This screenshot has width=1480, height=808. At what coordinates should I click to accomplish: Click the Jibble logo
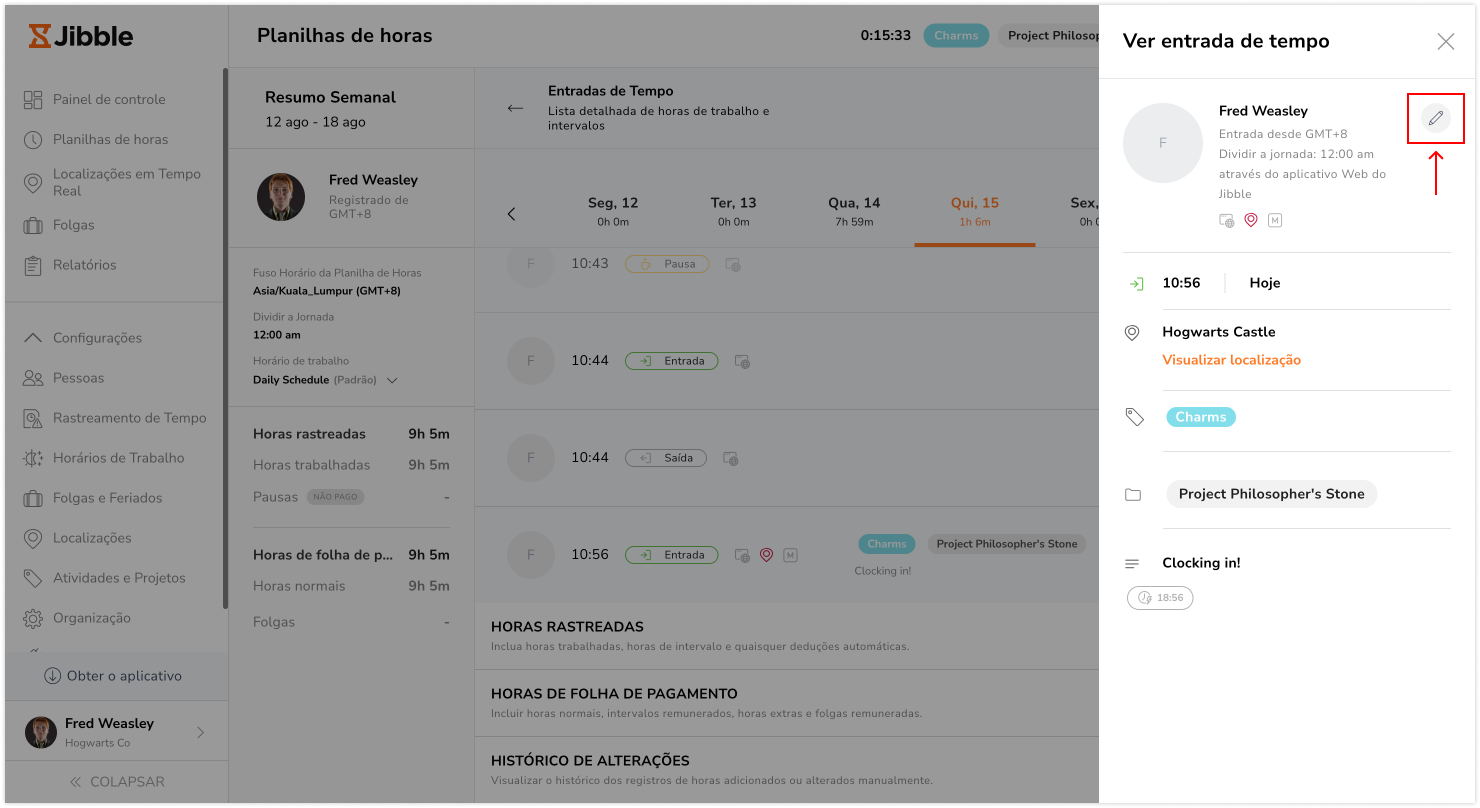(81, 37)
